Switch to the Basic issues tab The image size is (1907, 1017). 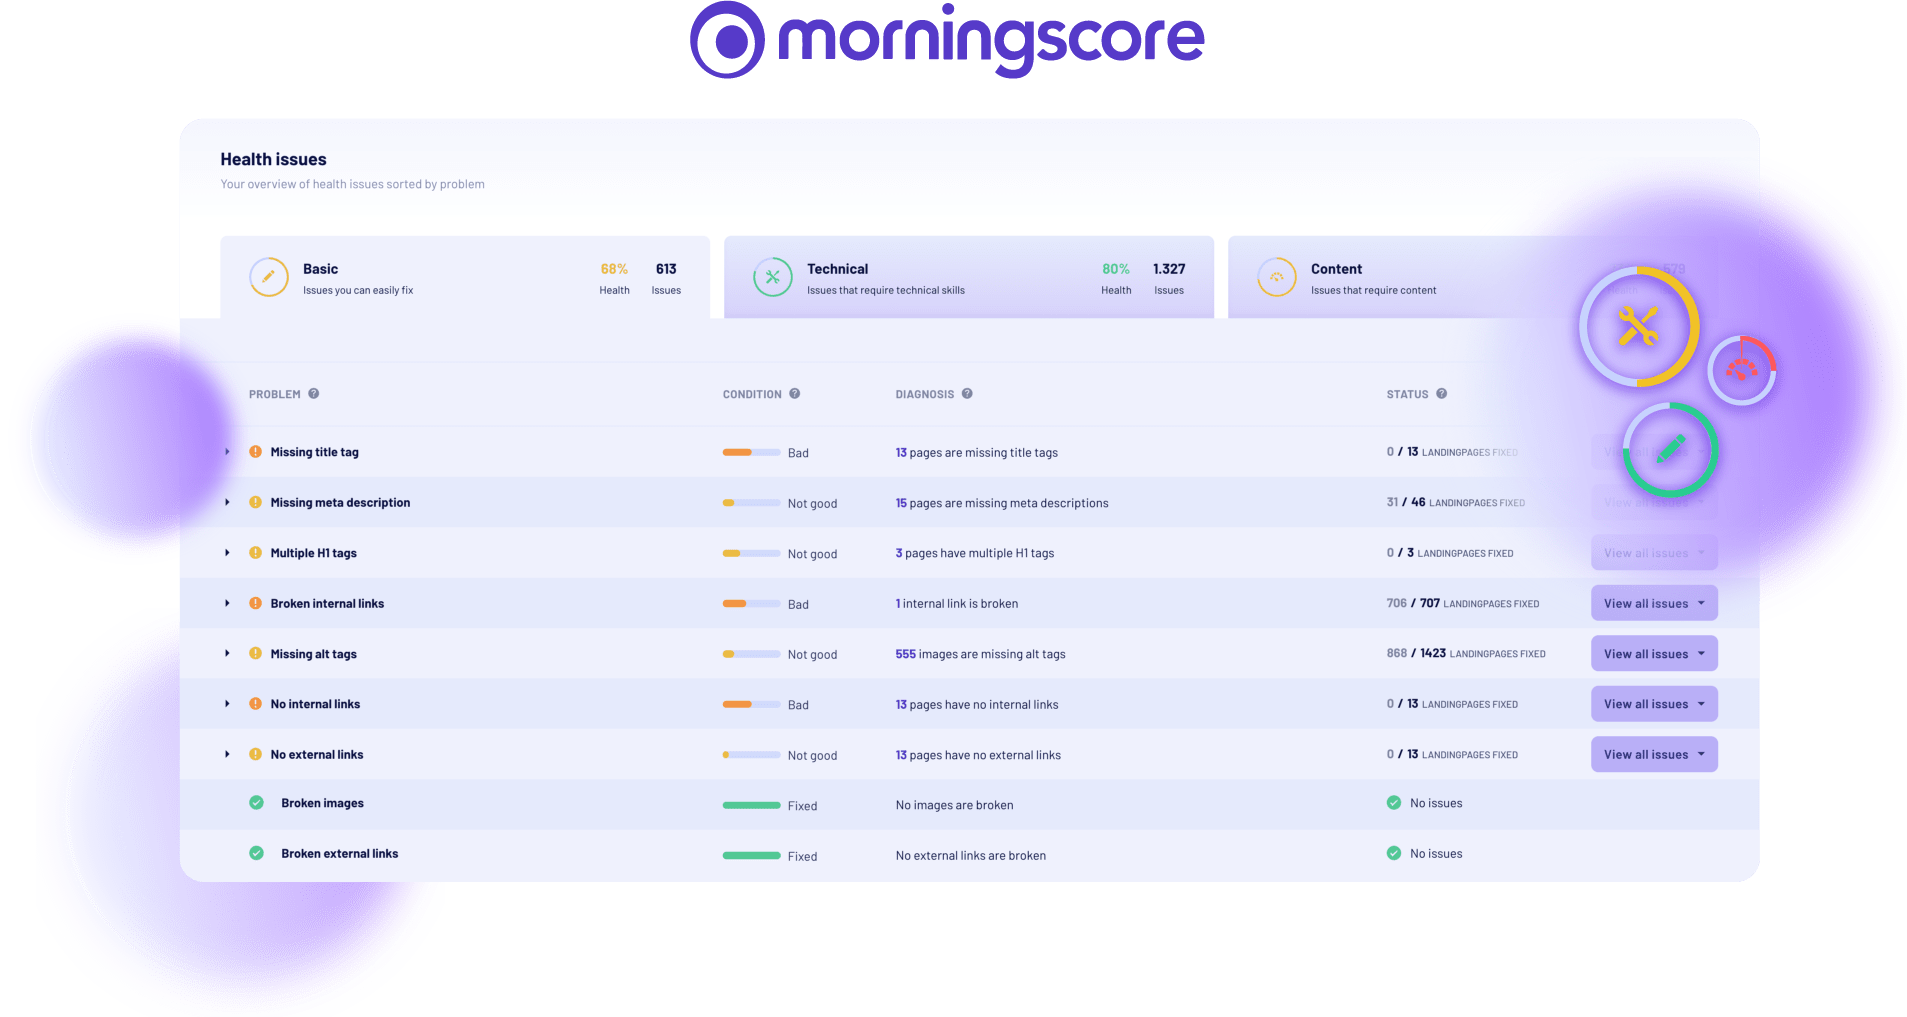(x=464, y=278)
